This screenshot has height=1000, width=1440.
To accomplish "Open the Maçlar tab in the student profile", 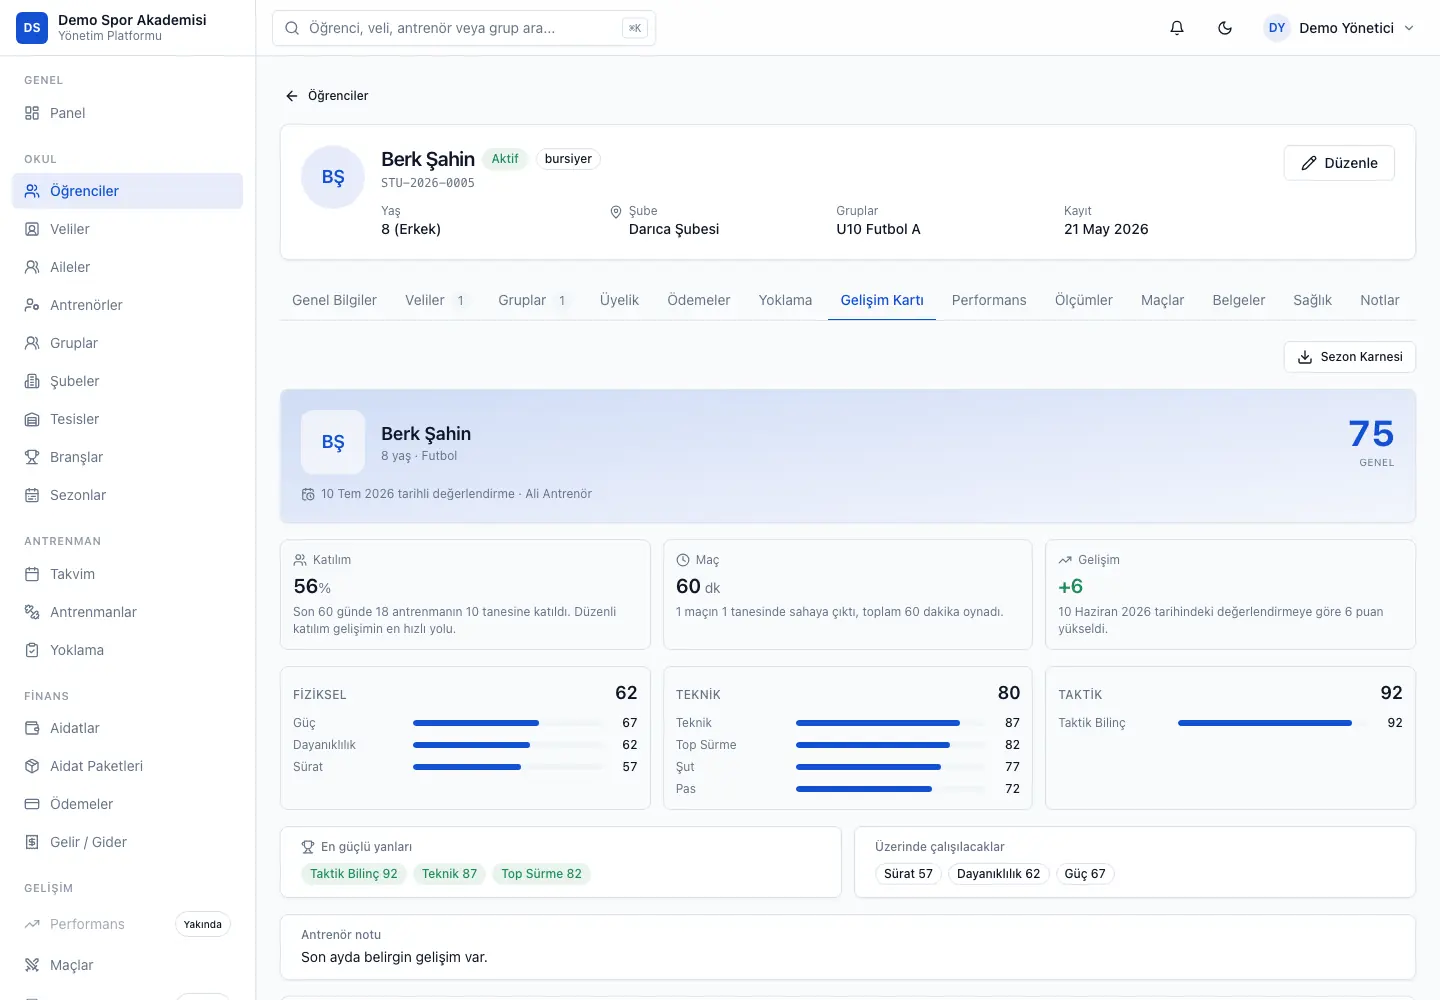I will (1163, 300).
